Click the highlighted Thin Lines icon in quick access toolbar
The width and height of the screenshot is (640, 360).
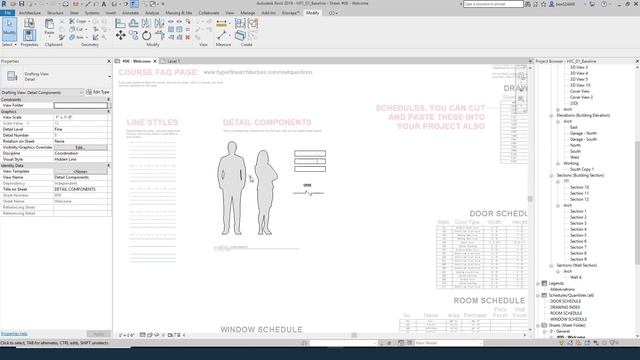tap(134, 4)
